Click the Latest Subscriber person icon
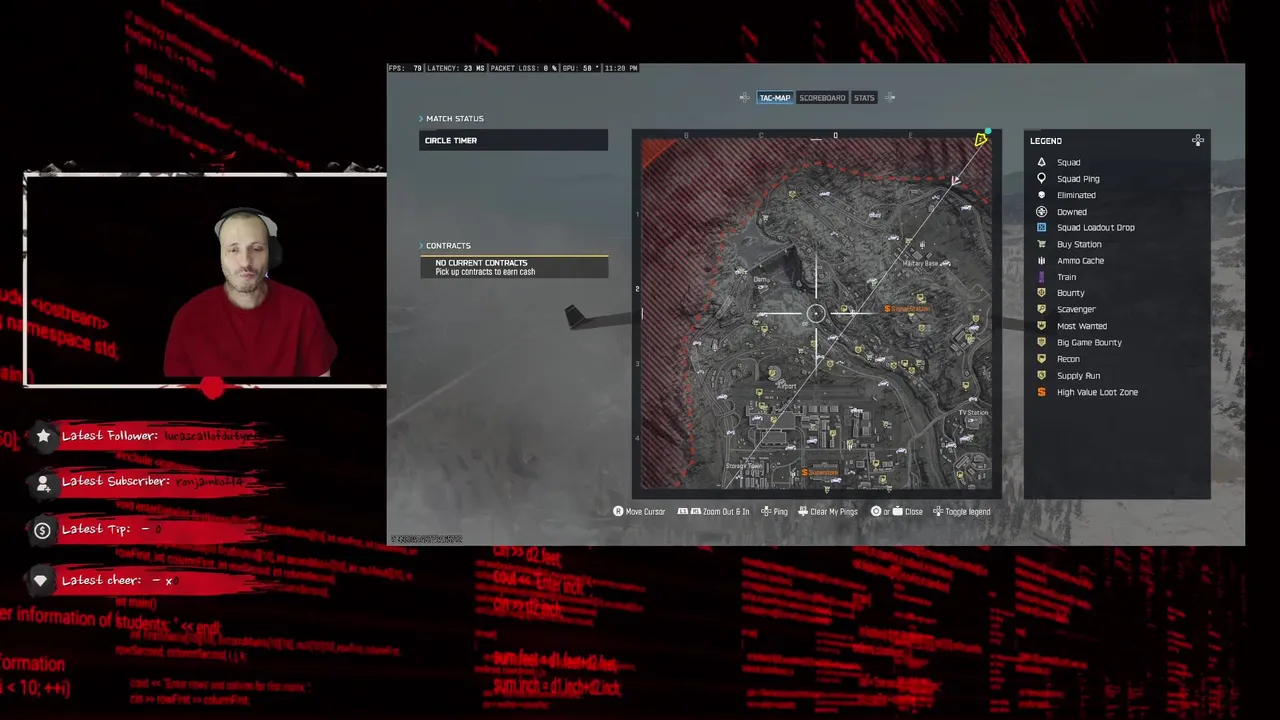The image size is (1280, 720). click(43, 483)
